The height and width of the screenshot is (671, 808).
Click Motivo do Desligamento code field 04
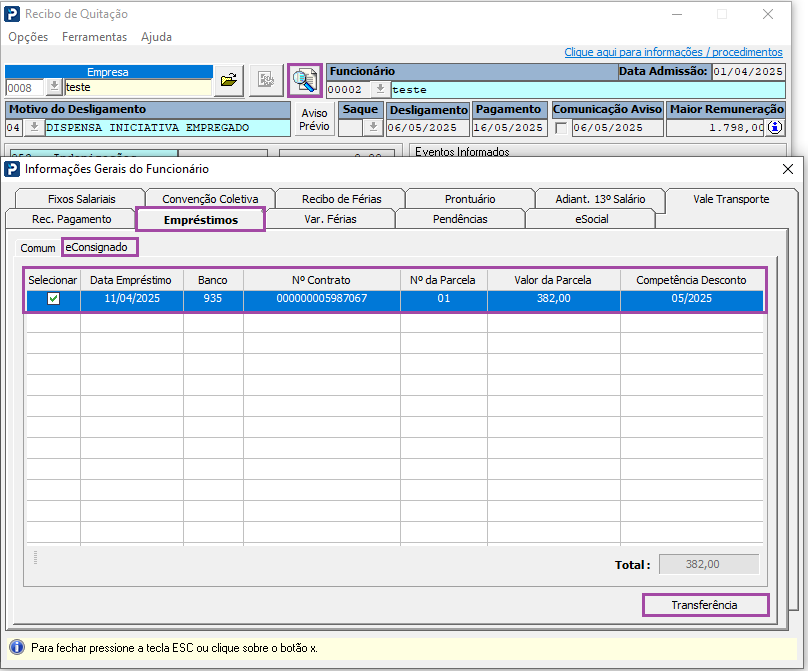coord(14,127)
